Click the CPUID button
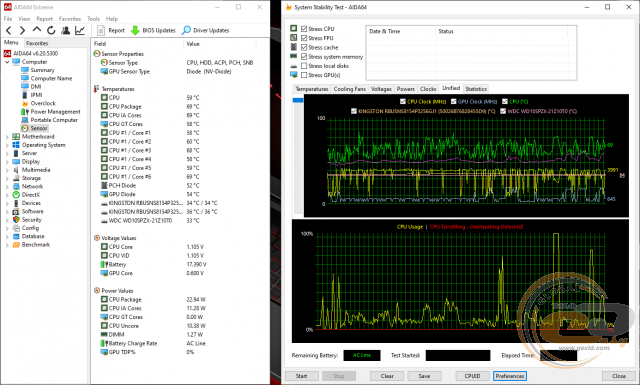The image size is (640, 385). pyautogui.click(x=472, y=376)
